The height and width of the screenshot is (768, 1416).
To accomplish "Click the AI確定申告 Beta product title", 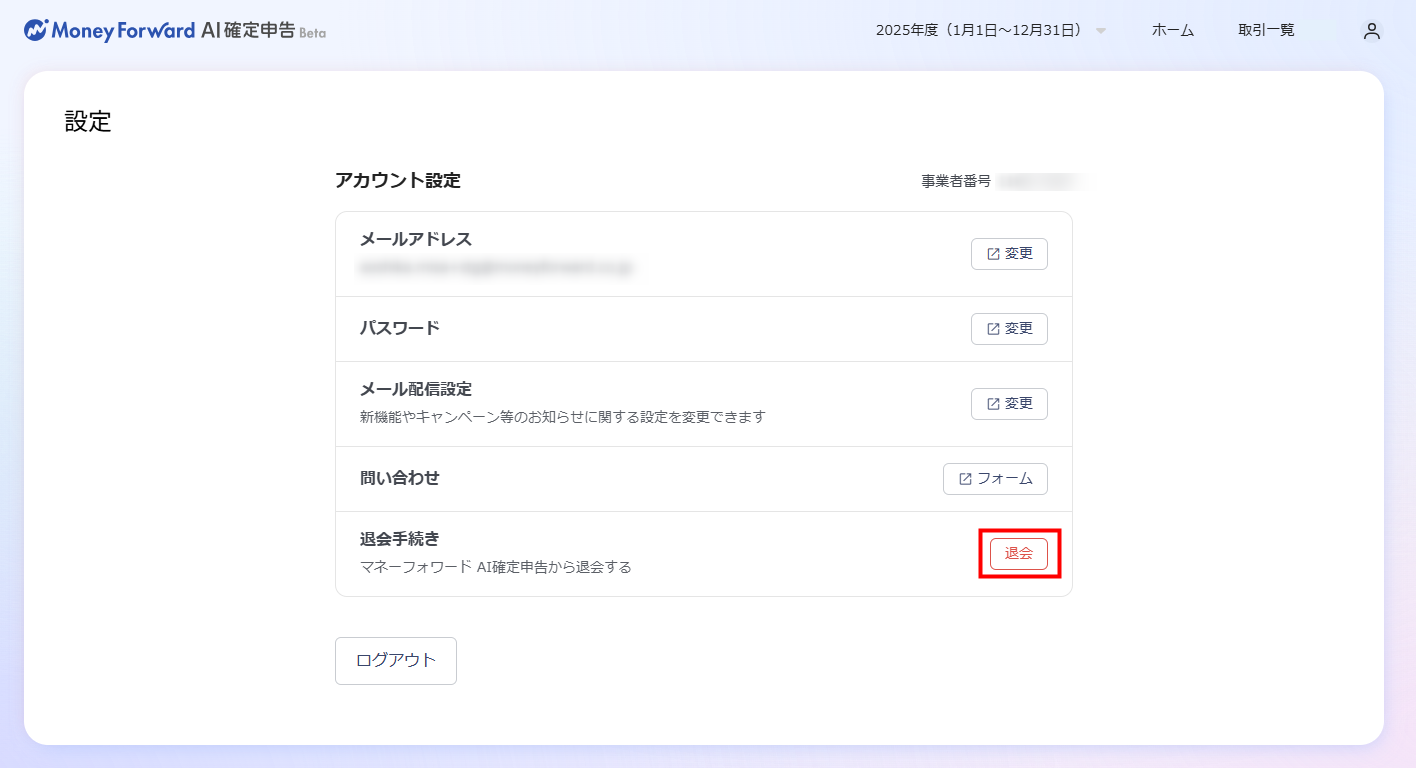I will coord(263,31).
